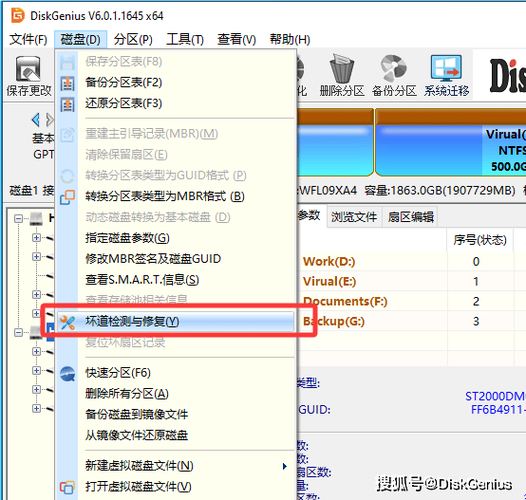This screenshot has height=500, width=526.
Task: Click the 序号(状态) column header
Action: click(x=480, y=240)
